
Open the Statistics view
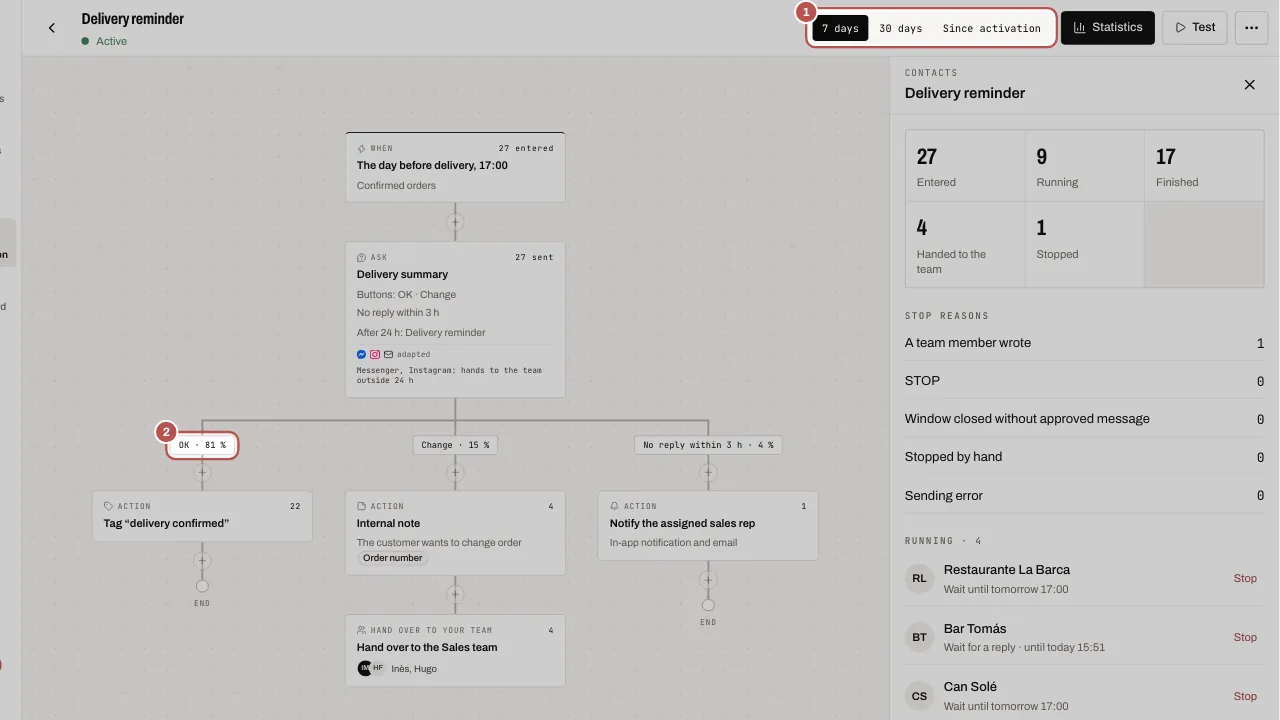click(x=1108, y=28)
